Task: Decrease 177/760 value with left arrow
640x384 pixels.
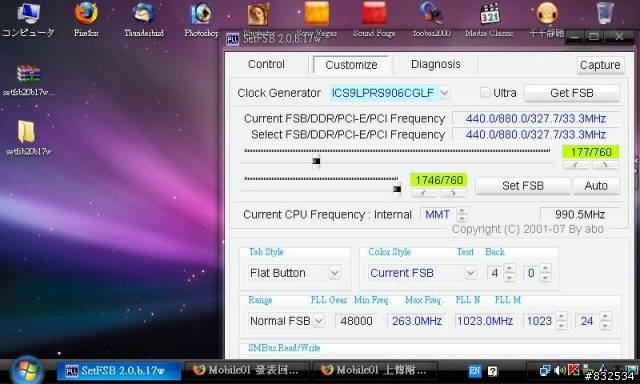Action: pos(576,165)
